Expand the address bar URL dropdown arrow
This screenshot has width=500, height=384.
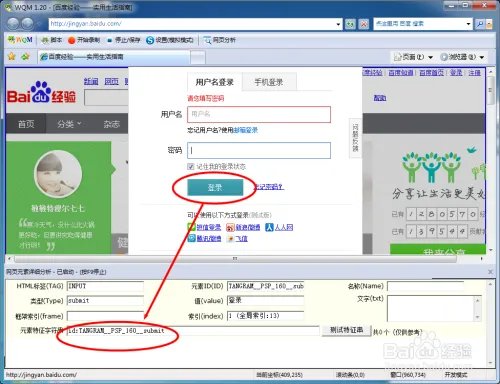point(338,24)
